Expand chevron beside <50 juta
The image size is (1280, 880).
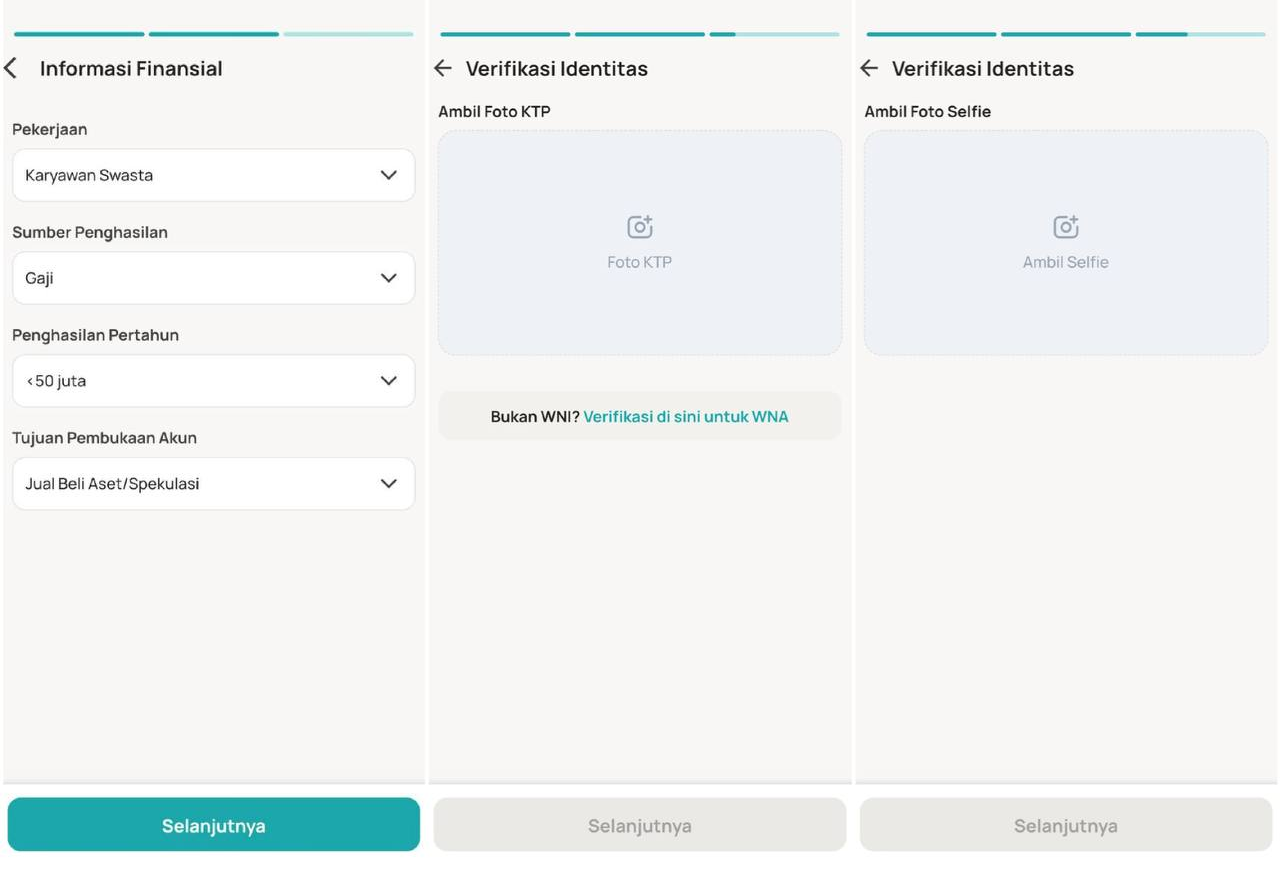point(389,381)
